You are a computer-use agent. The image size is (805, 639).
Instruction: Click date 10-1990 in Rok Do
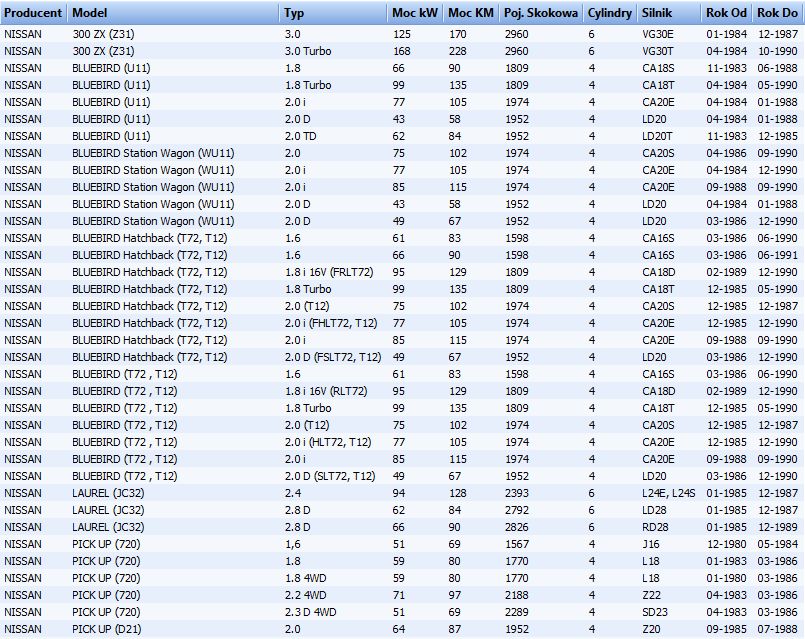coord(777,51)
